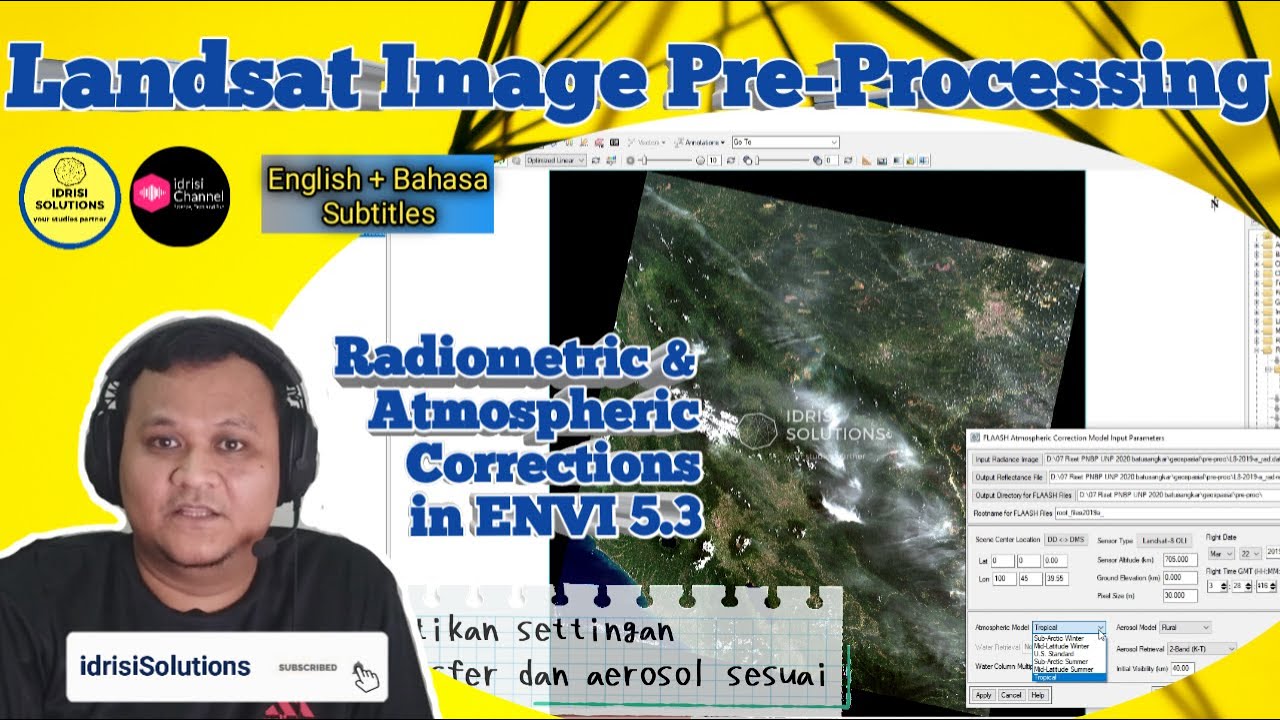Select highlighted Tropical option in list

tap(1069, 678)
